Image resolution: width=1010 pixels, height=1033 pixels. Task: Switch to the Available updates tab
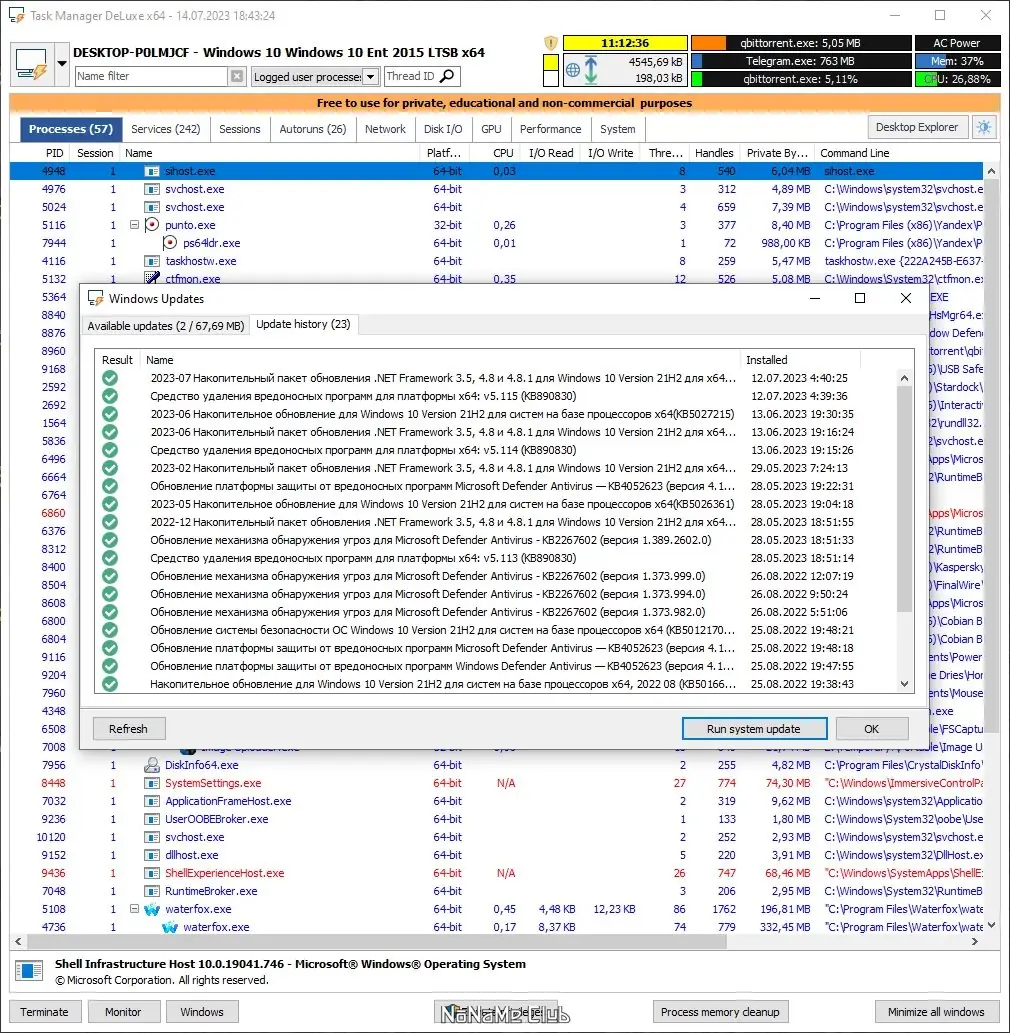166,325
